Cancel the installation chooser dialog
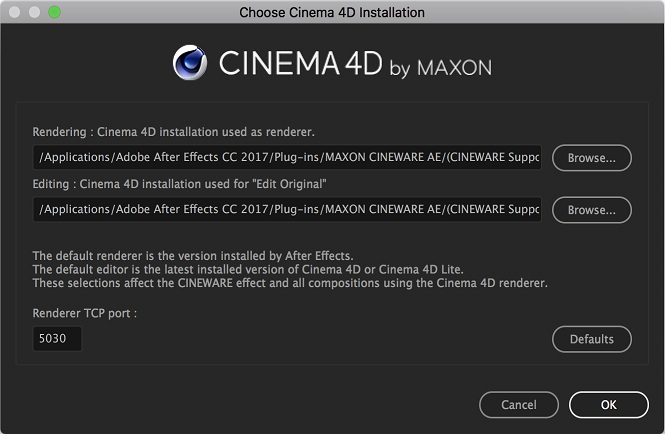The image size is (665, 434). (519, 405)
